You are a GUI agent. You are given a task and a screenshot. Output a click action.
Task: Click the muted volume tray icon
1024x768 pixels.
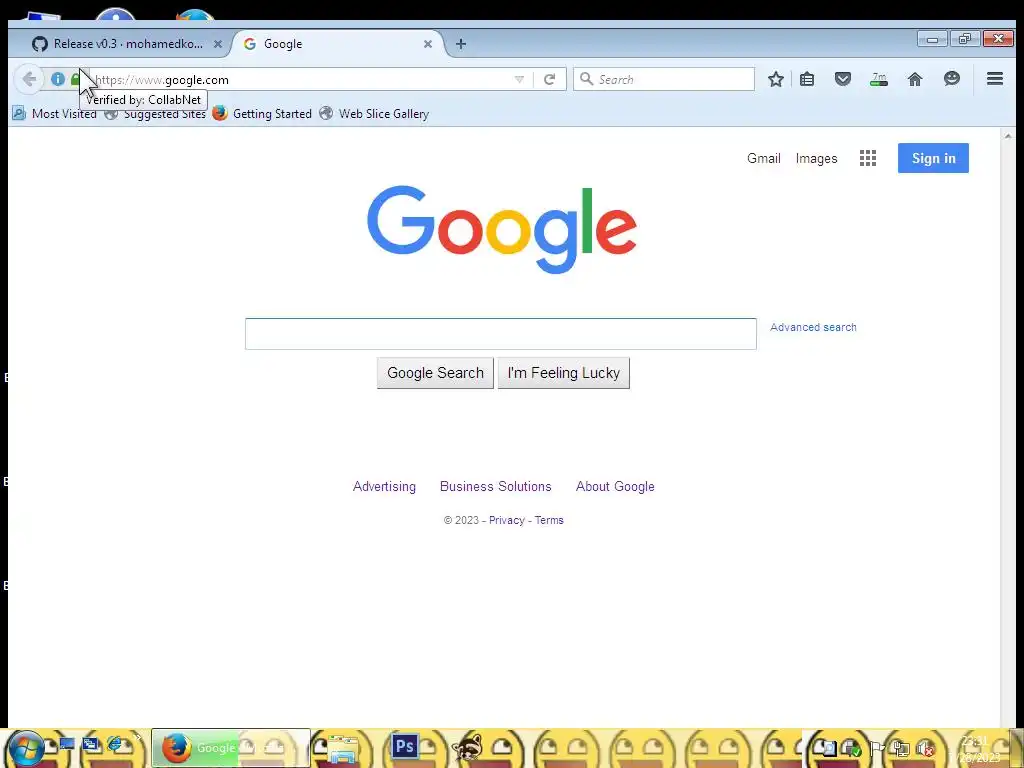(x=925, y=749)
